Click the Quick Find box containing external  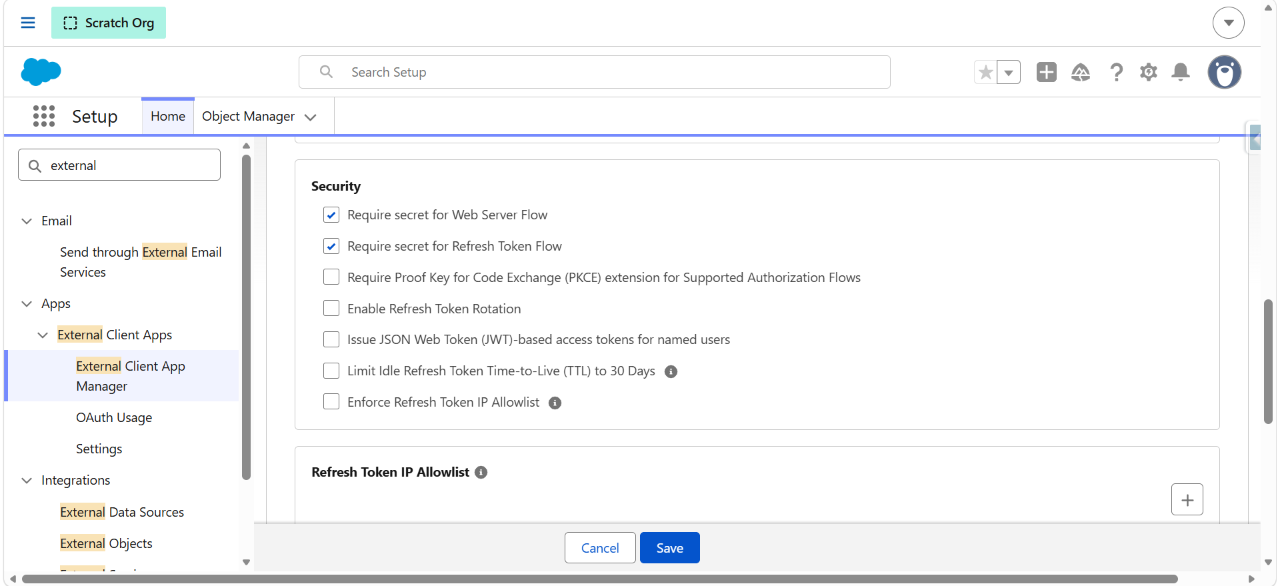click(x=119, y=165)
